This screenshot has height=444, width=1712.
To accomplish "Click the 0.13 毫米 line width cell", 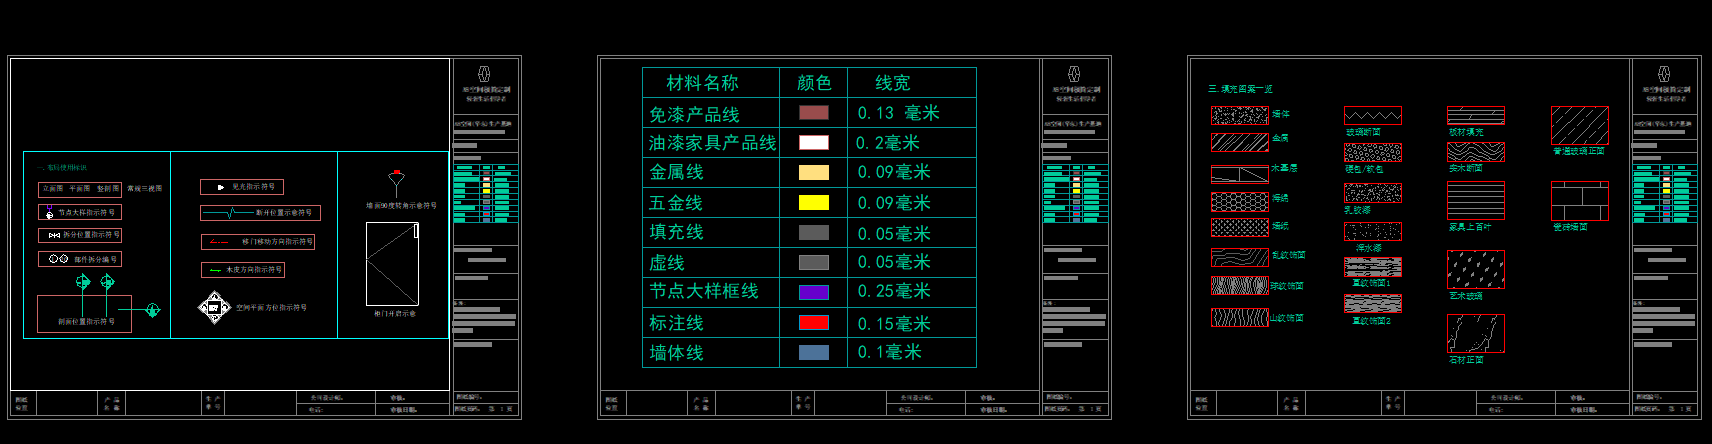I will tap(898, 114).
